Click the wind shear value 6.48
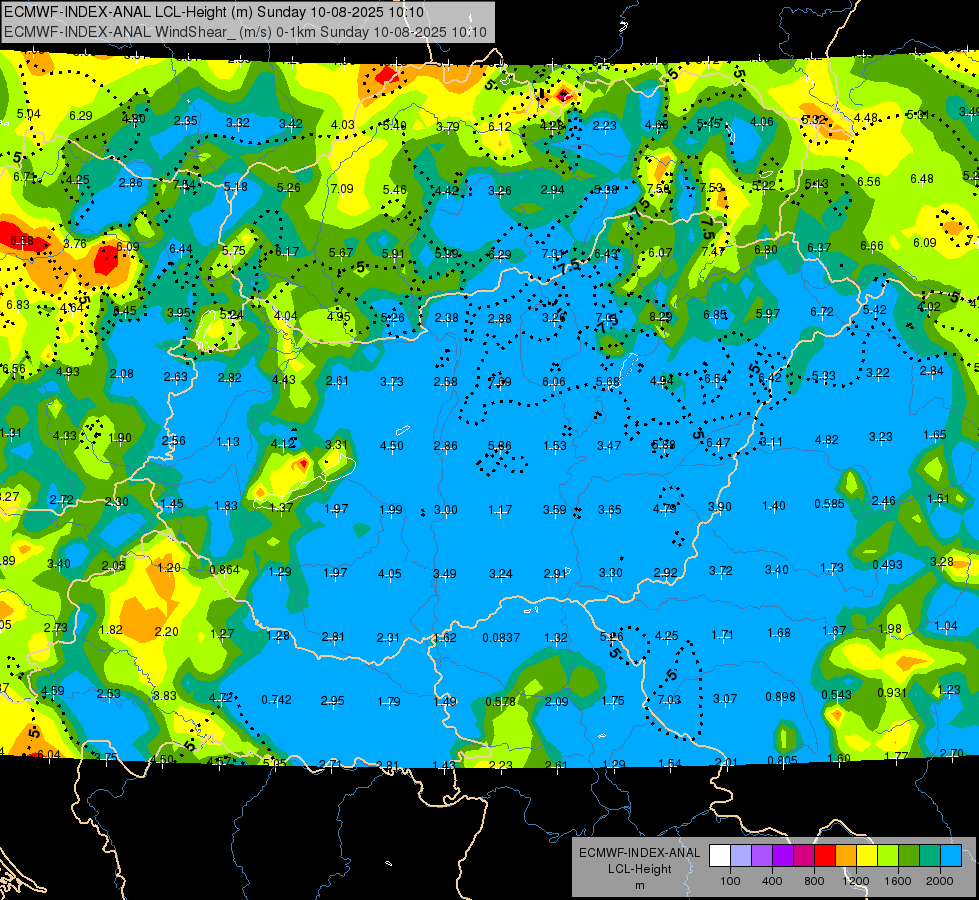The height and width of the screenshot is (900, 979). click(922, 179)
